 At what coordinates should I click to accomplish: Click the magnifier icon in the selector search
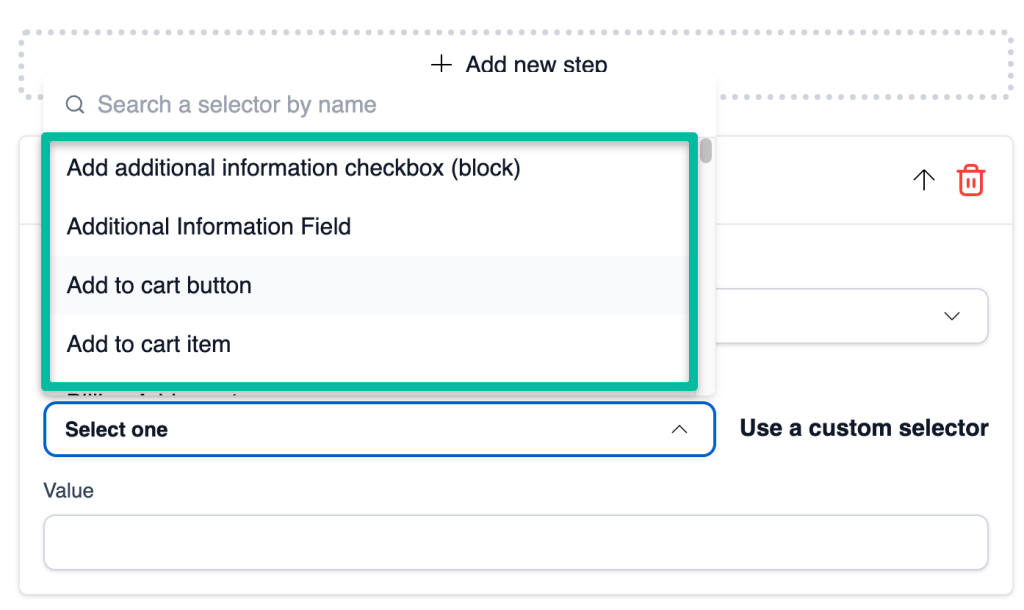pyautogui.click(x=75, y=104)
